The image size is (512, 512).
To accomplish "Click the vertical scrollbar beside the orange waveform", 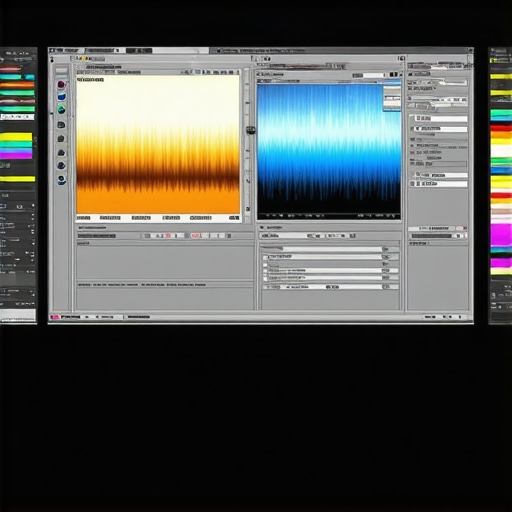I will coord(247,145).
